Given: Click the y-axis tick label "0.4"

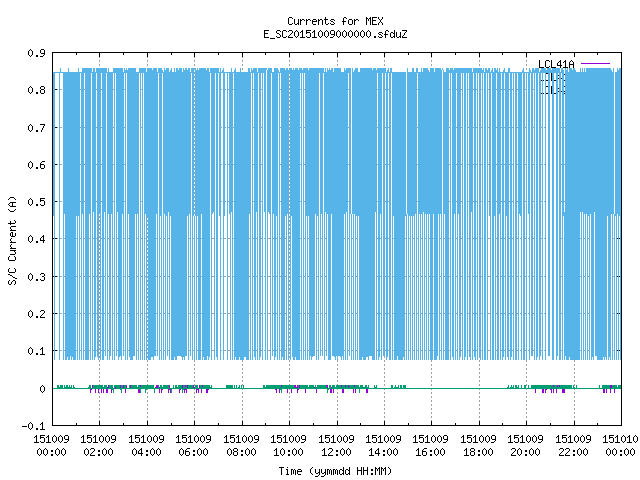Looking at the screenshot, I should [x=36, y=239].
